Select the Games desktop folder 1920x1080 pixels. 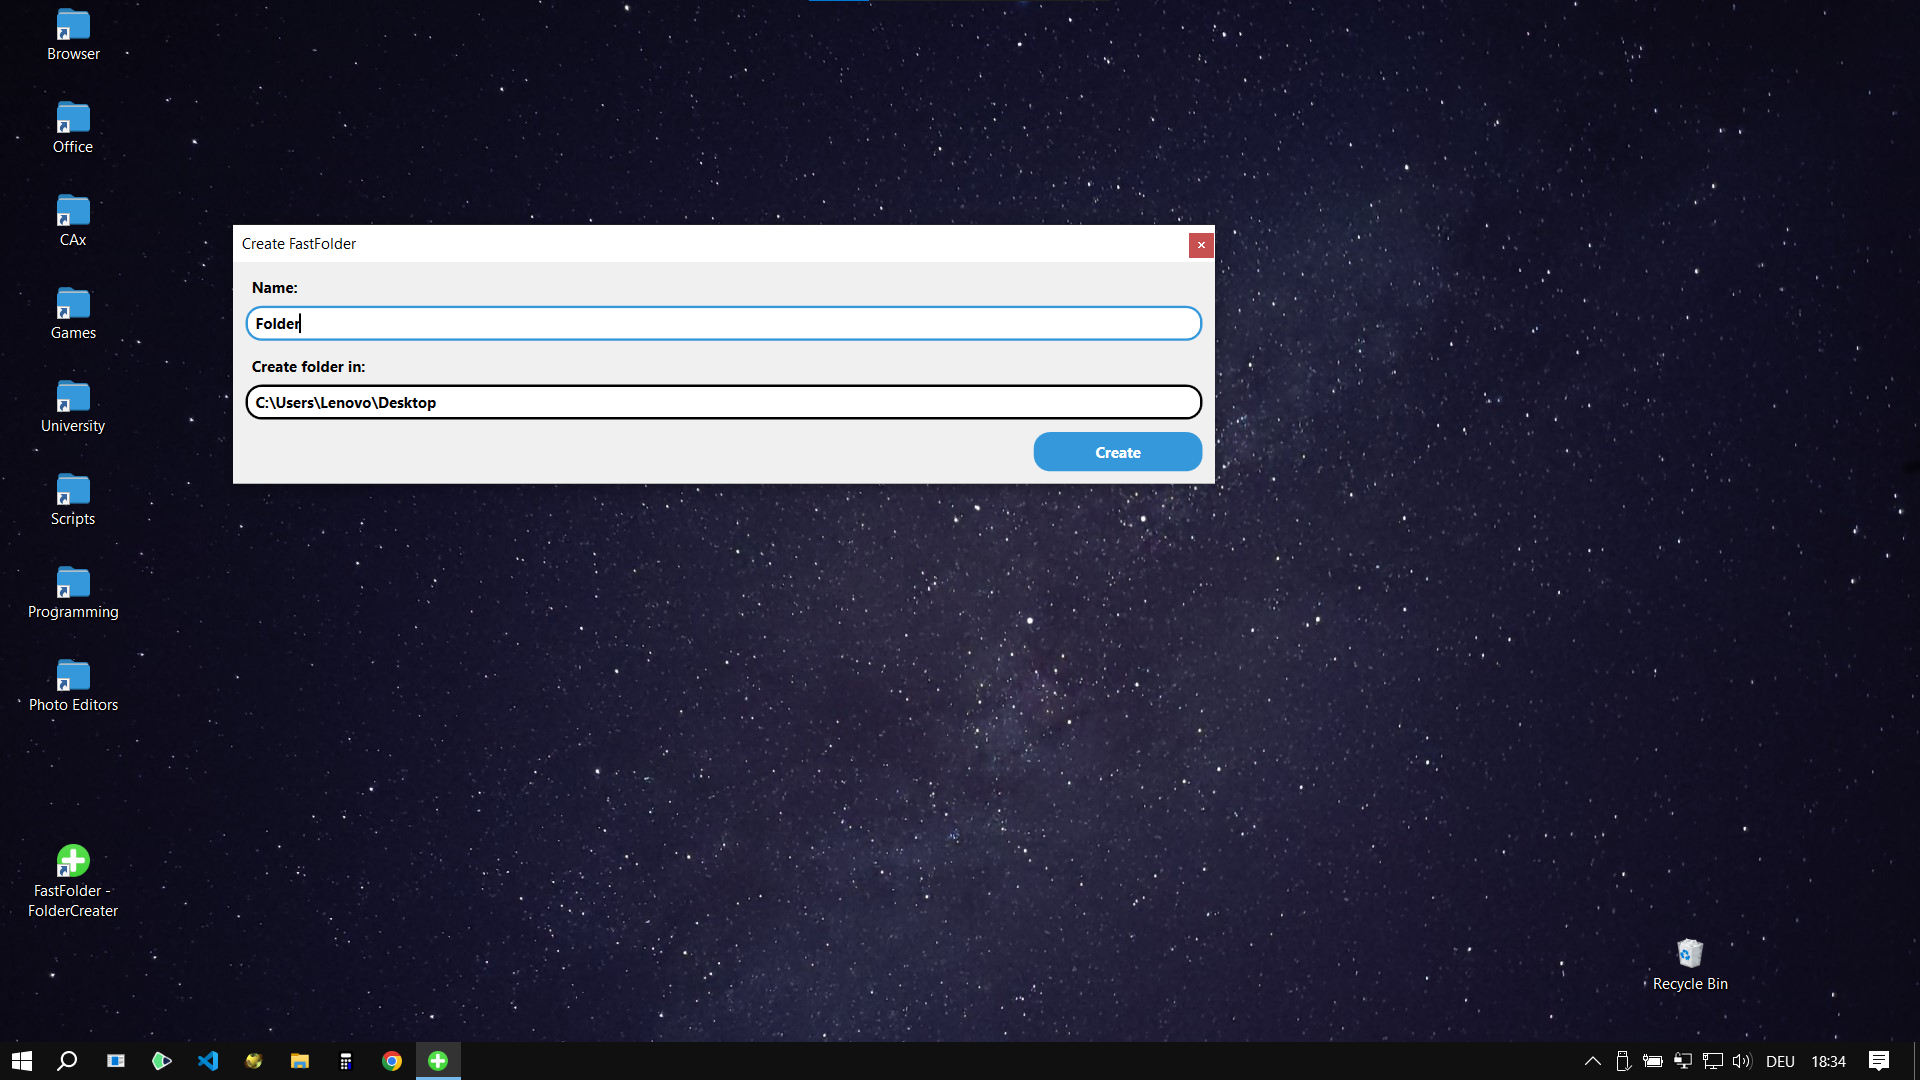(73, 306)
